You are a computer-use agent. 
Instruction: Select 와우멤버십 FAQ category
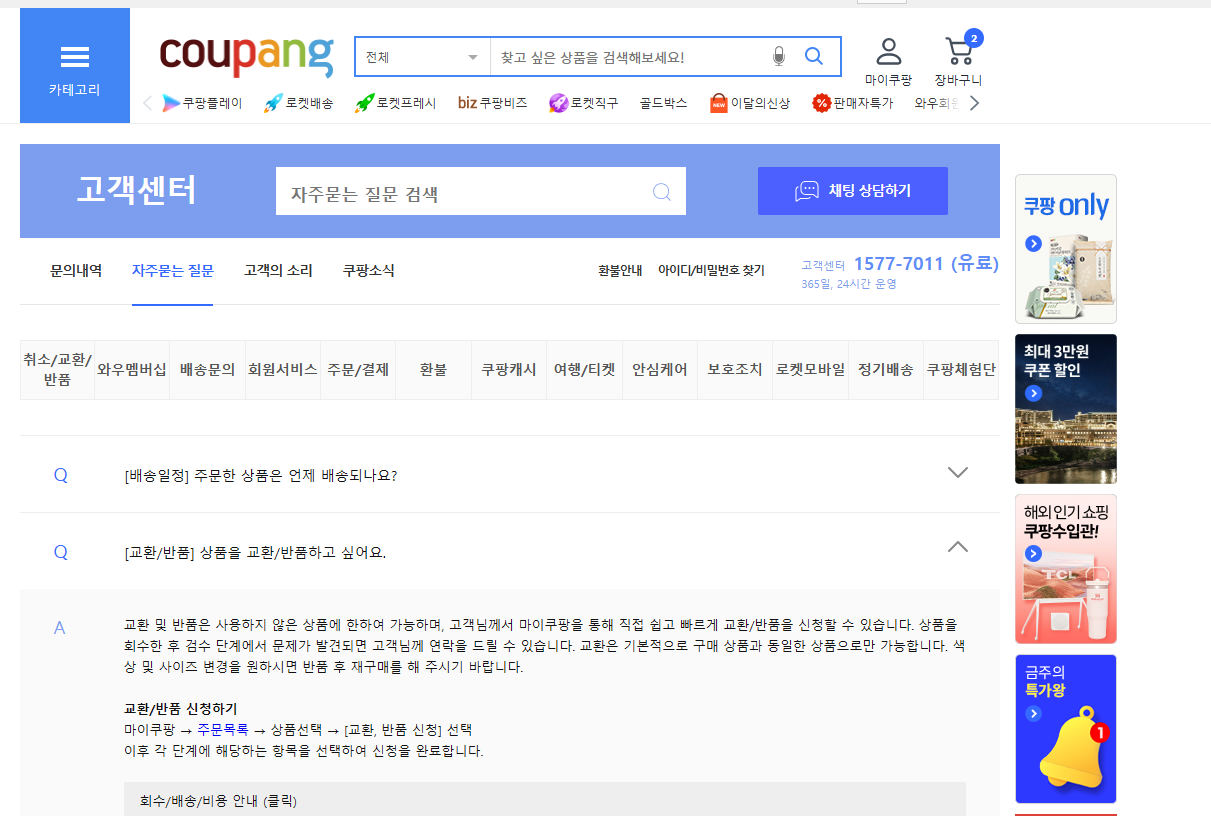click(132, 370)
